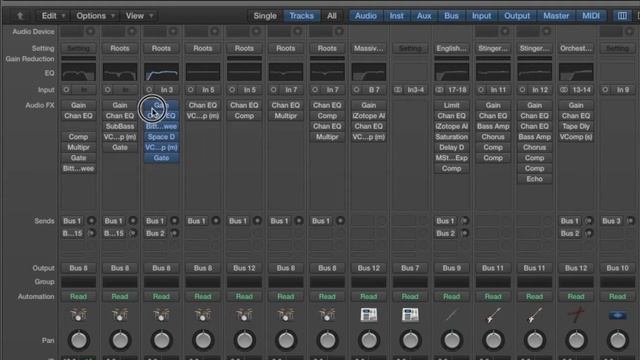
Task: Click the Orchest... channel strip setting
Action: (x=576, y=49)
